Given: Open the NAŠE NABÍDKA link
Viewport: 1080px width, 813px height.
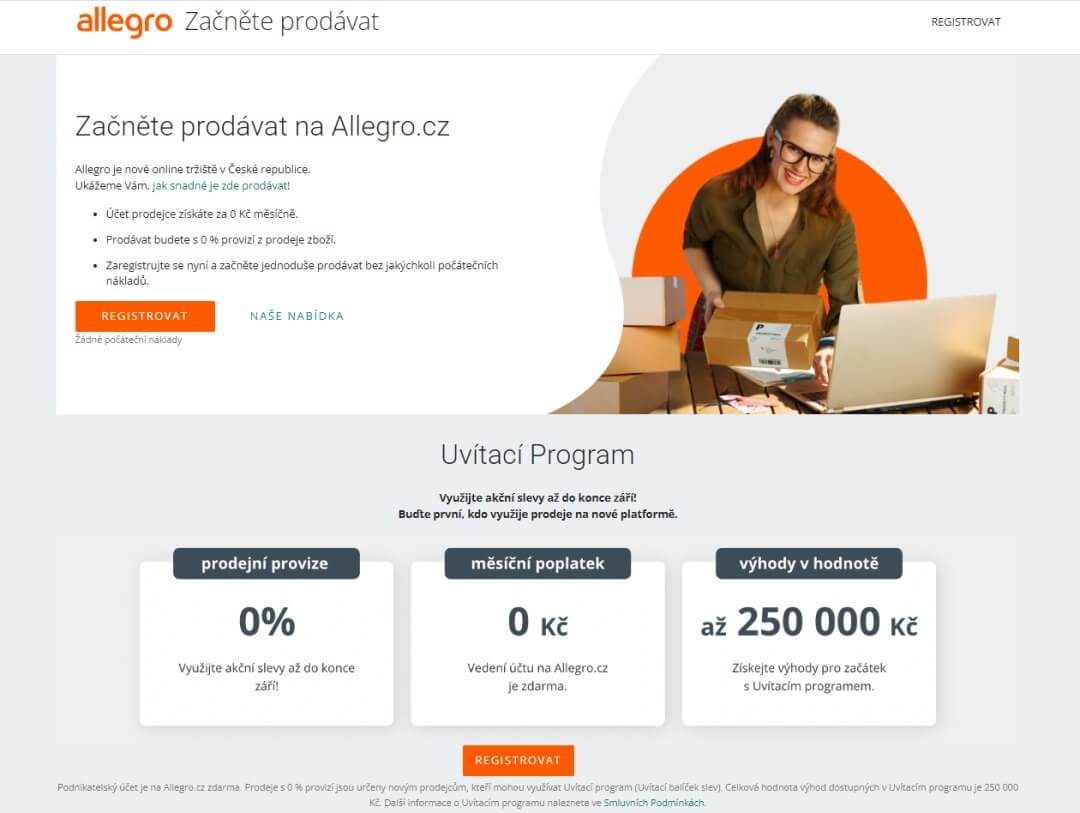Looking at the screenshot, I should 297,316.
